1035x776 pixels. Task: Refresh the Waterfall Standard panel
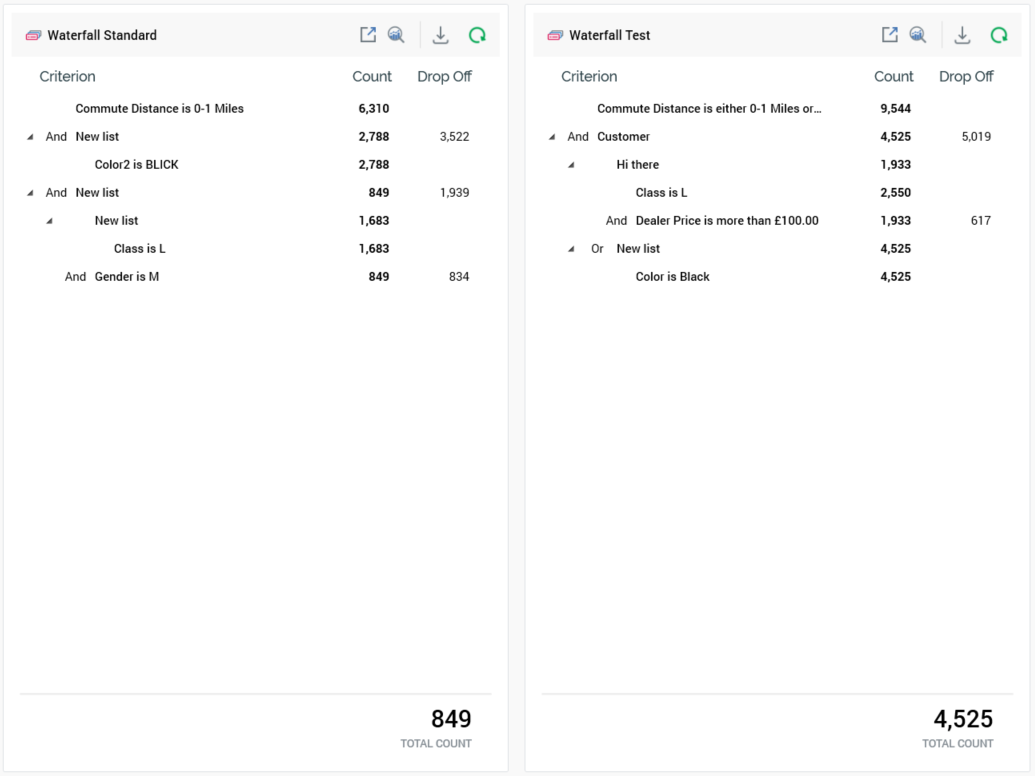tap(477, 35)
